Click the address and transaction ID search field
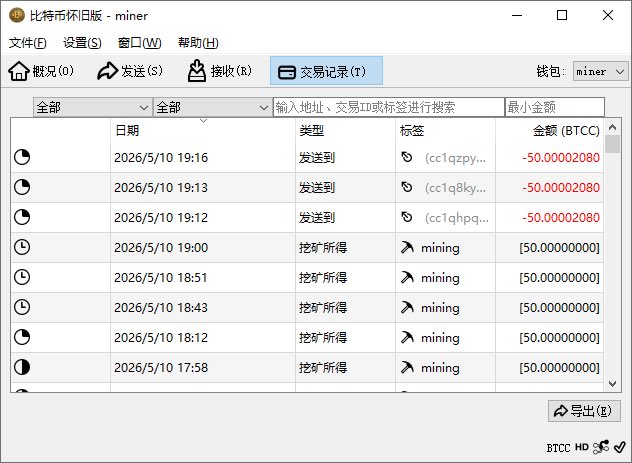This screenshot has height=463, width=632. pos(389,107)
